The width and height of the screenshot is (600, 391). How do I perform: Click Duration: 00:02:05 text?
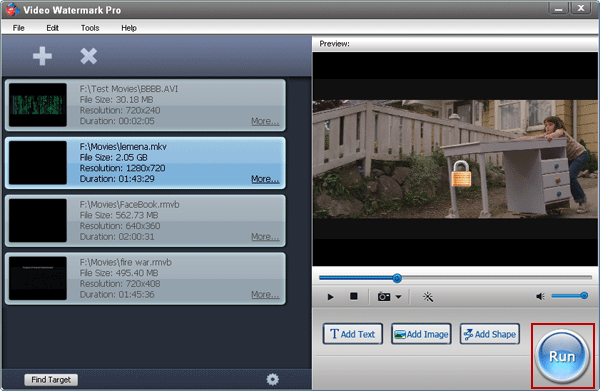(117, 121)
